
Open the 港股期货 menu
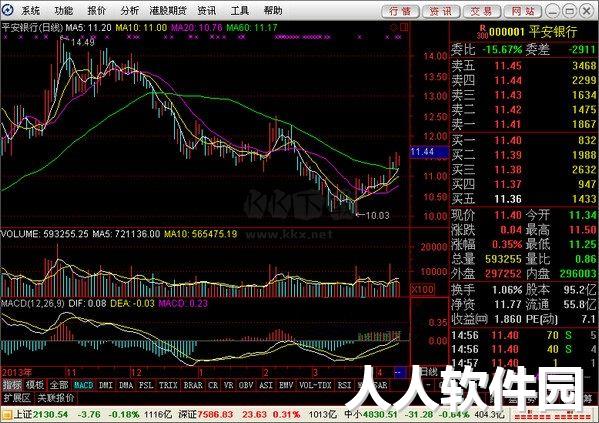coord(168,11)
